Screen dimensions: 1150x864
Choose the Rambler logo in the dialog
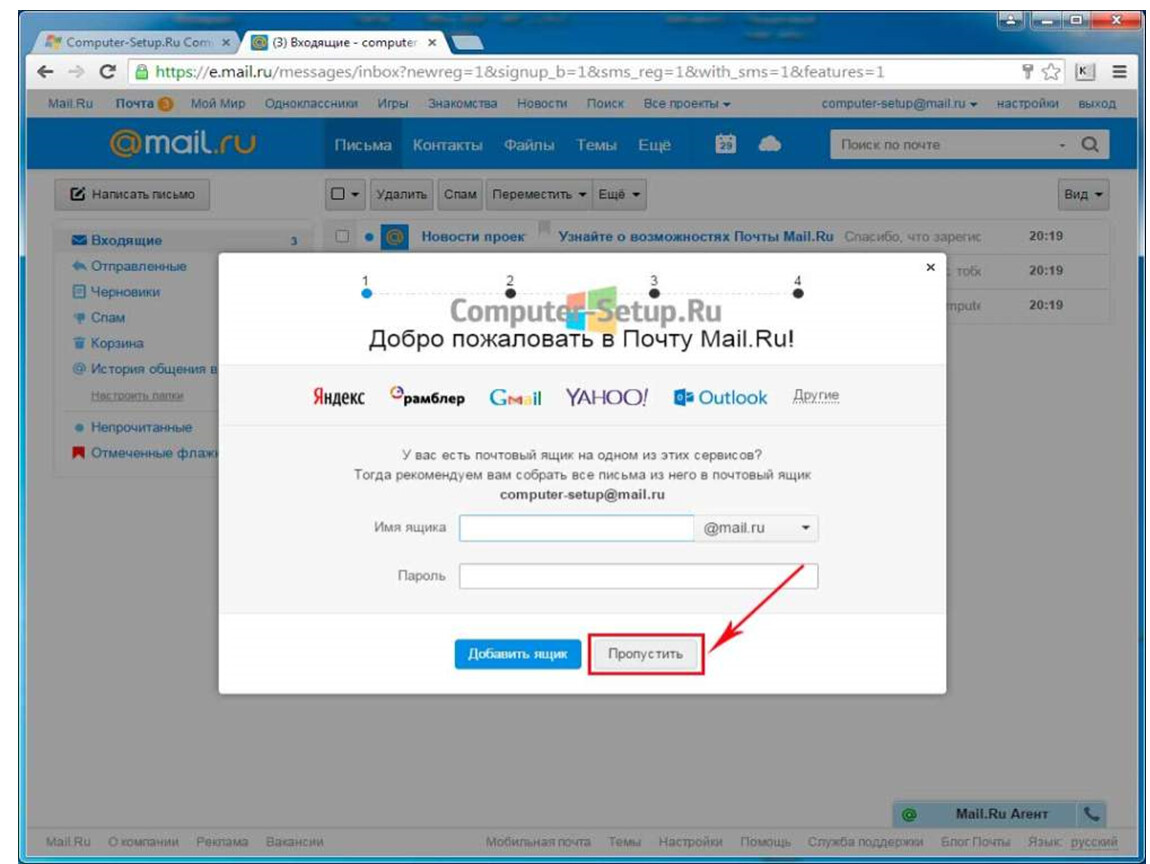click(427, 396)
